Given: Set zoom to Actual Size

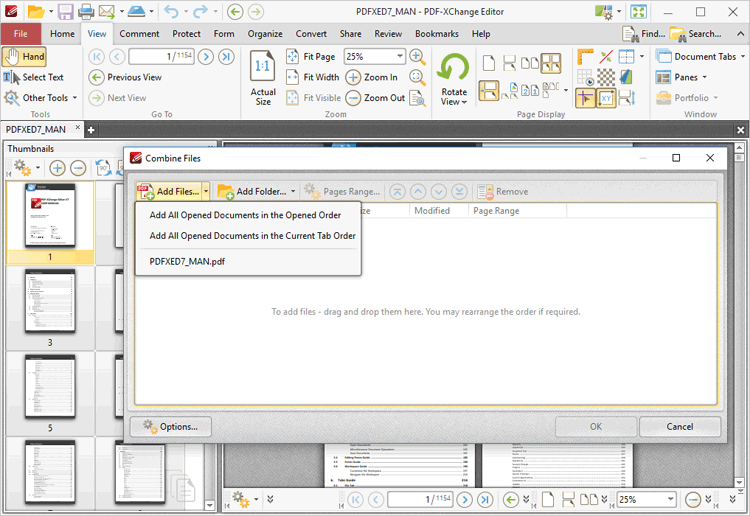Looking at the screenshot, I should (x=263, y=77).
